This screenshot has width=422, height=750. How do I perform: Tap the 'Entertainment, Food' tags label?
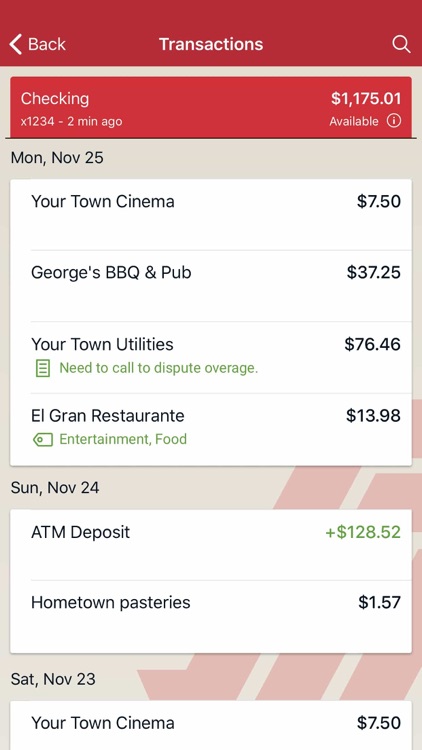click(123, 439)
